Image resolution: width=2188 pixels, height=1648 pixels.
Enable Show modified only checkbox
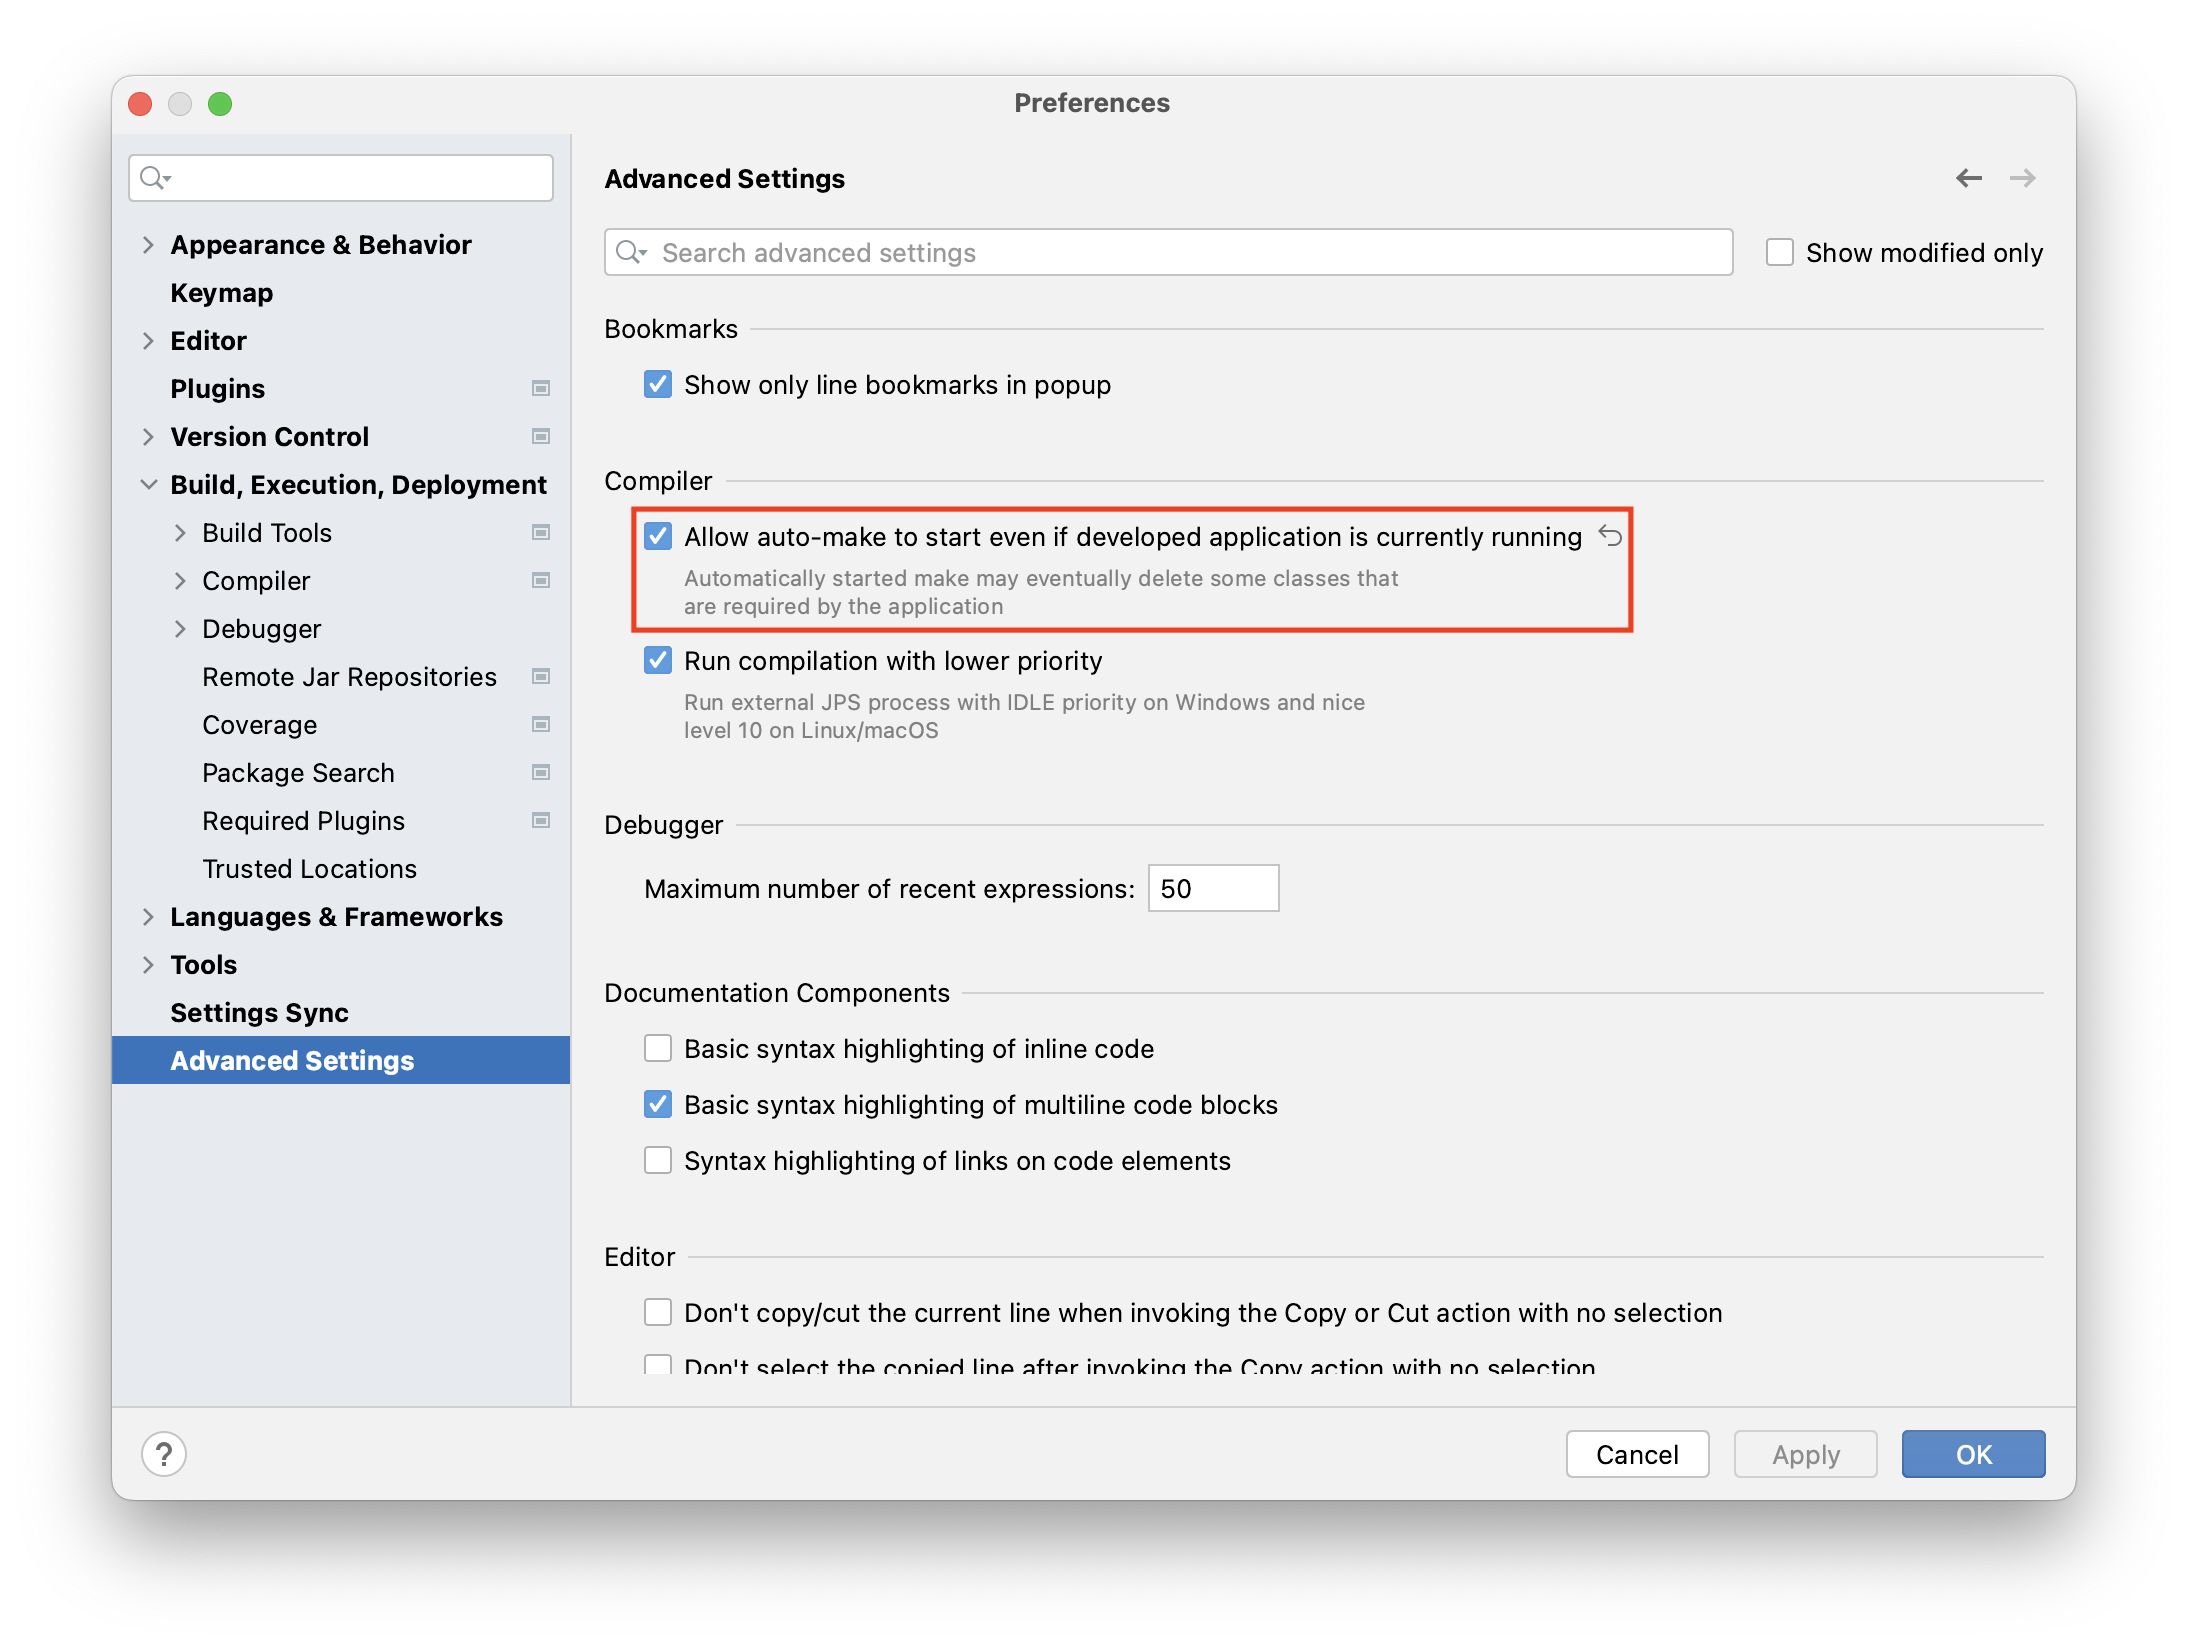(1779, 252)
